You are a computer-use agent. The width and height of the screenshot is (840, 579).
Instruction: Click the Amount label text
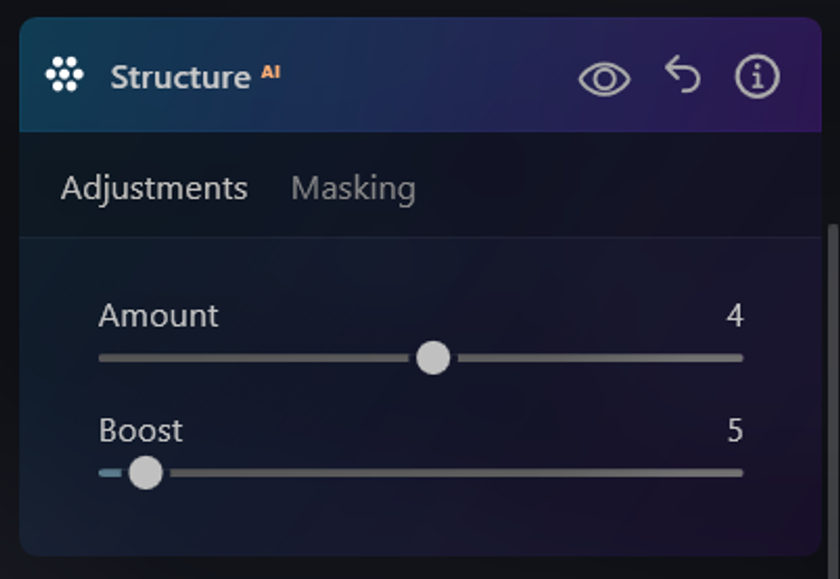(158, 315)
